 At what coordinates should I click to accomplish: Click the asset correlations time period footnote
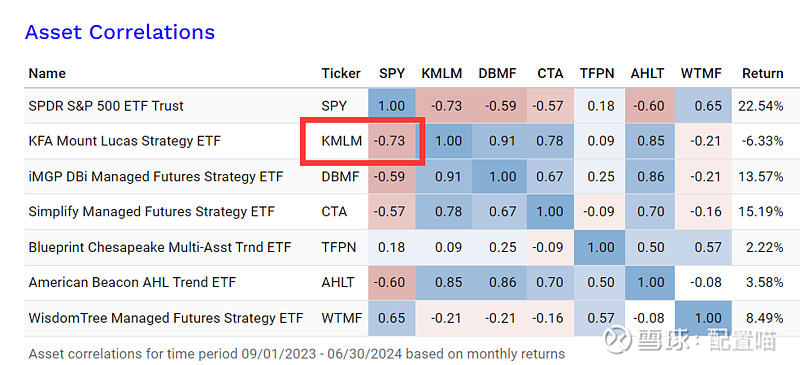pyautogui.click(x=297, y=354)
